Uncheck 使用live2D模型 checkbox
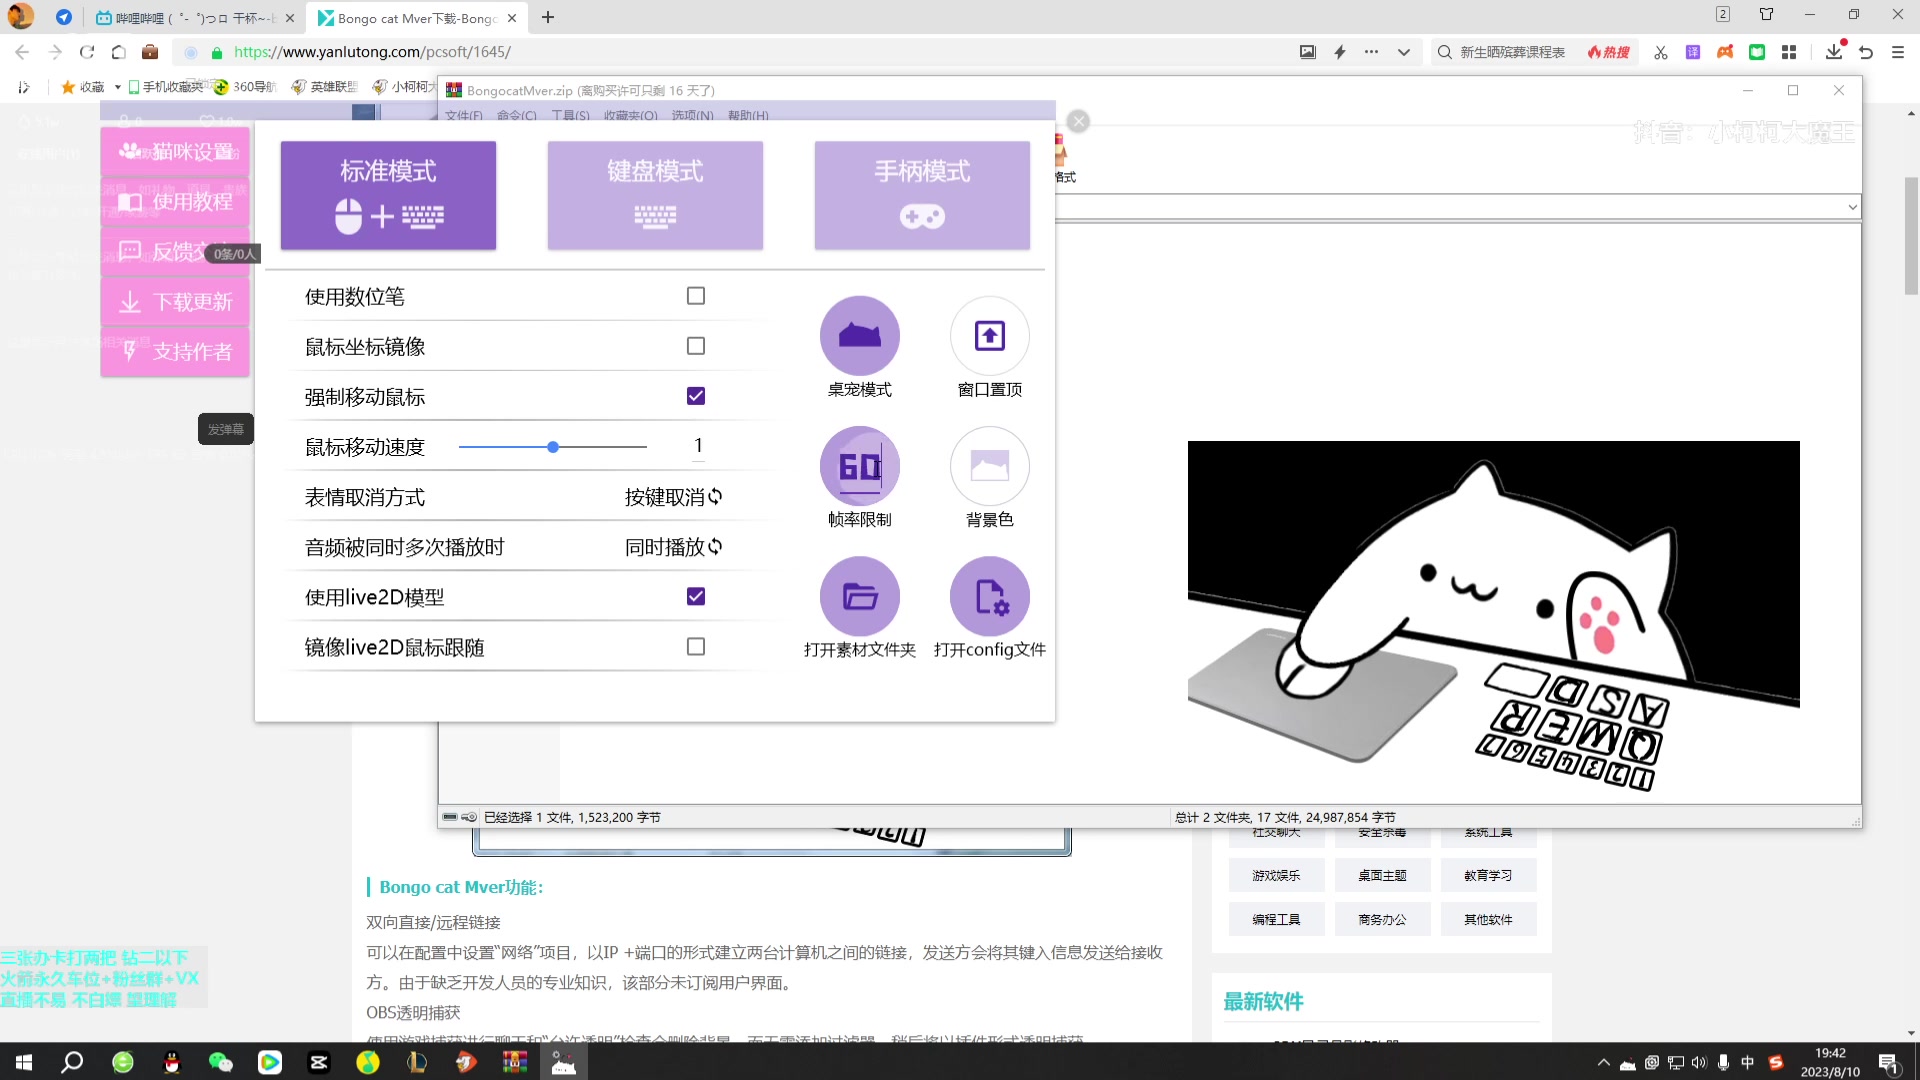The image size is (1920, 1080). [696, 596]
